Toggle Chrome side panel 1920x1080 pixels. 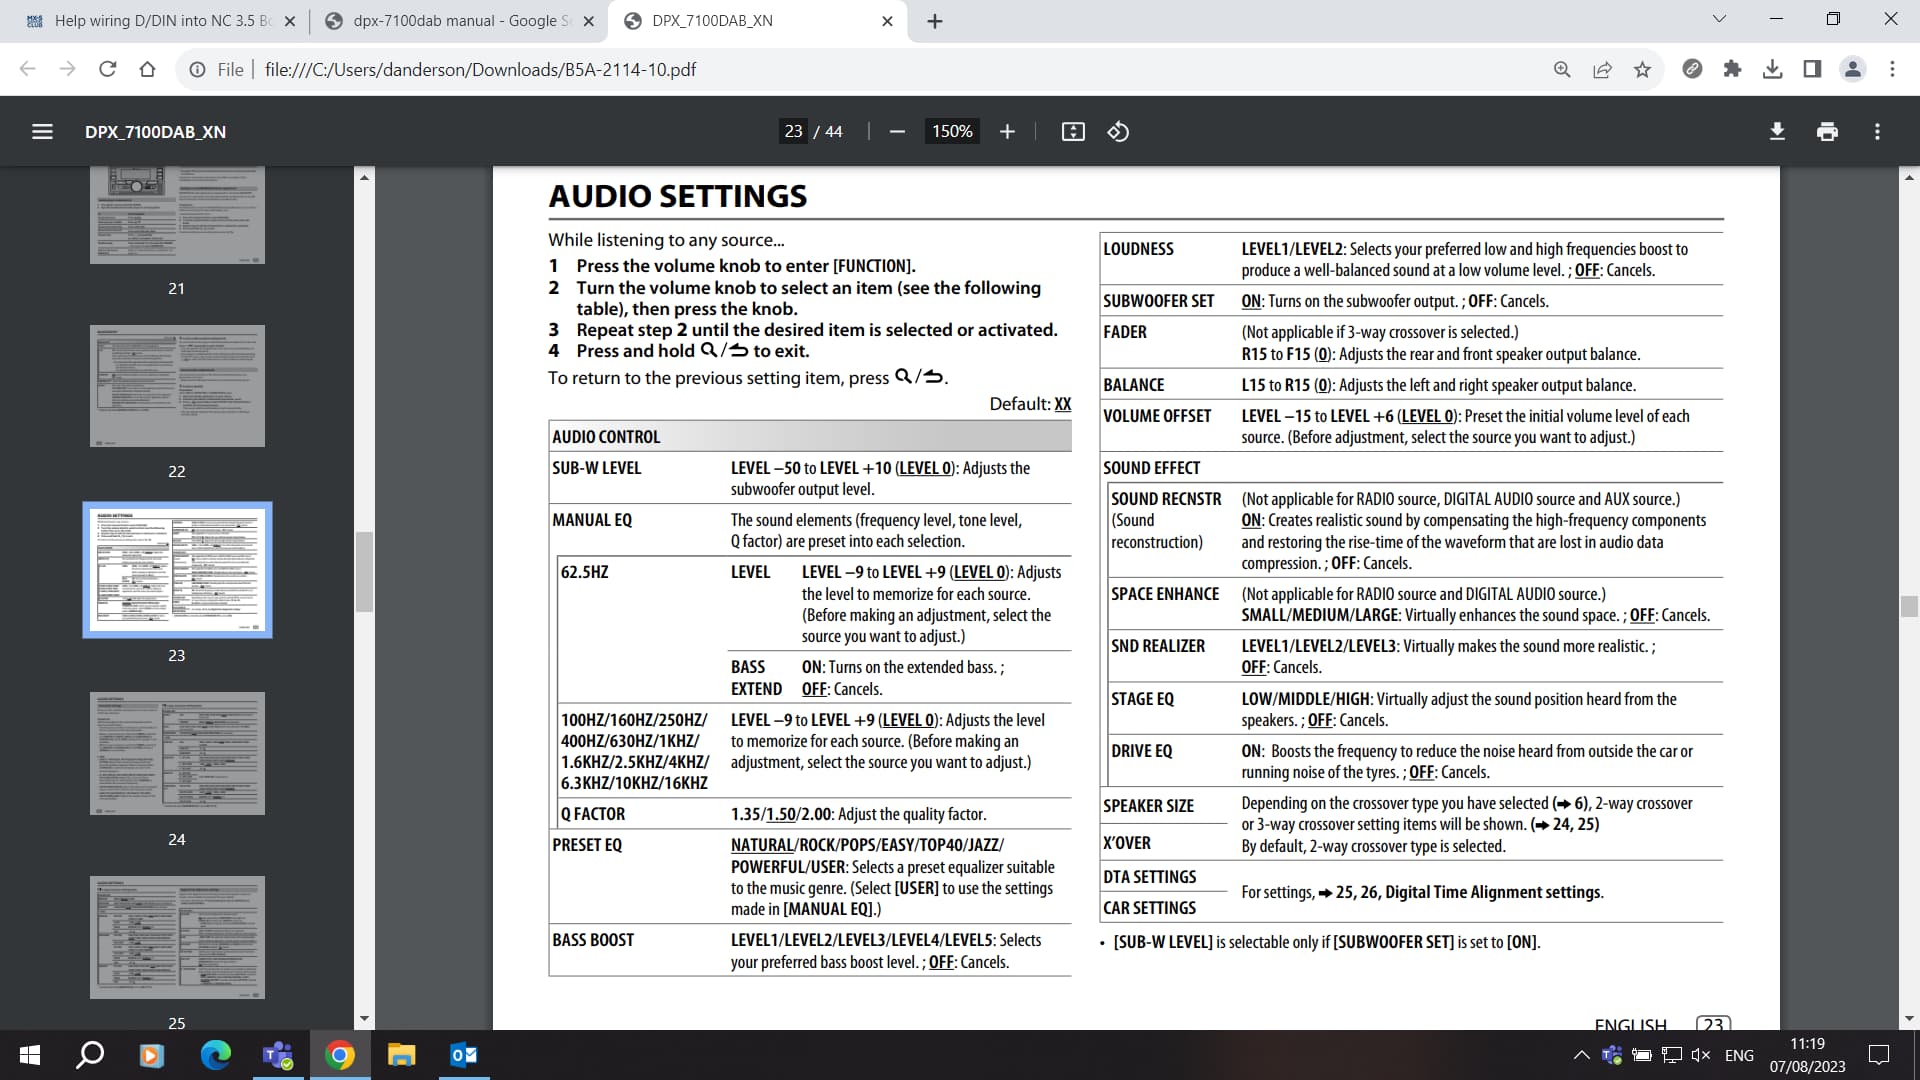(1812, 69)
